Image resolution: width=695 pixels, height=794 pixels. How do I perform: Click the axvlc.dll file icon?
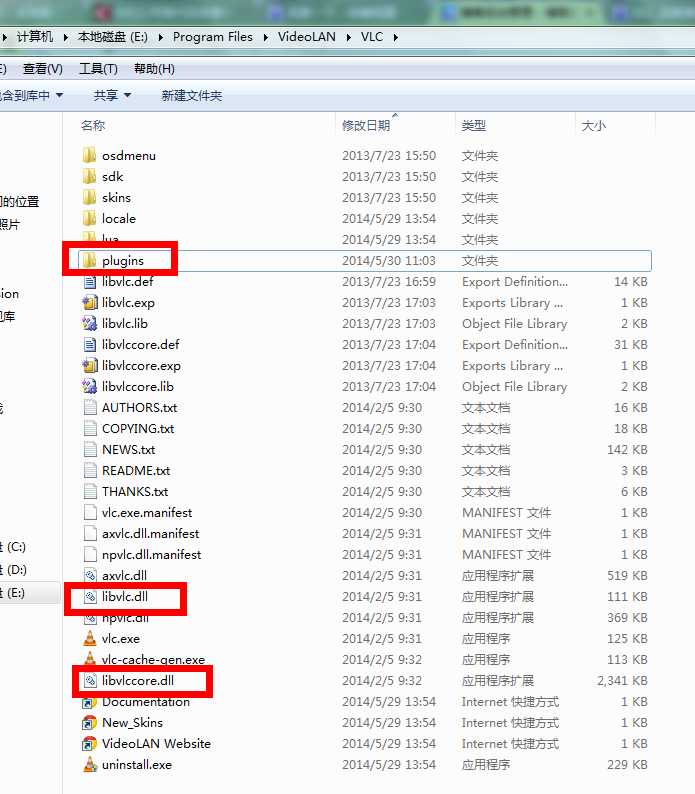coord(90,575)
